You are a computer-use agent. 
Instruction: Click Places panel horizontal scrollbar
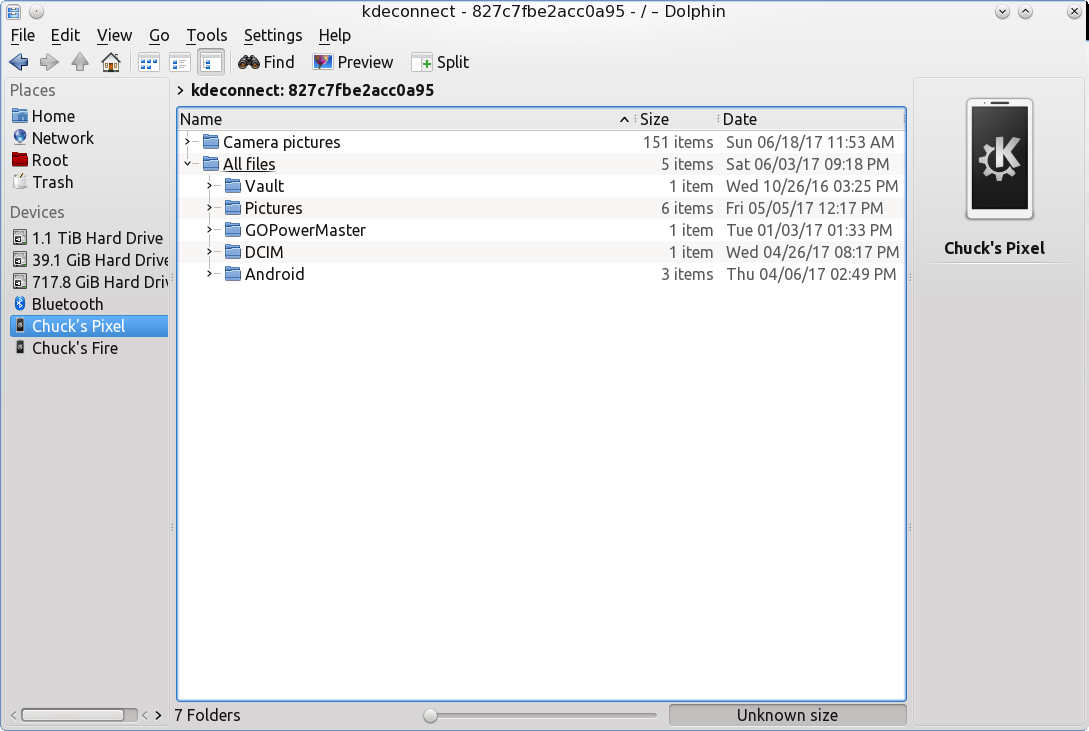pos(80,715)
